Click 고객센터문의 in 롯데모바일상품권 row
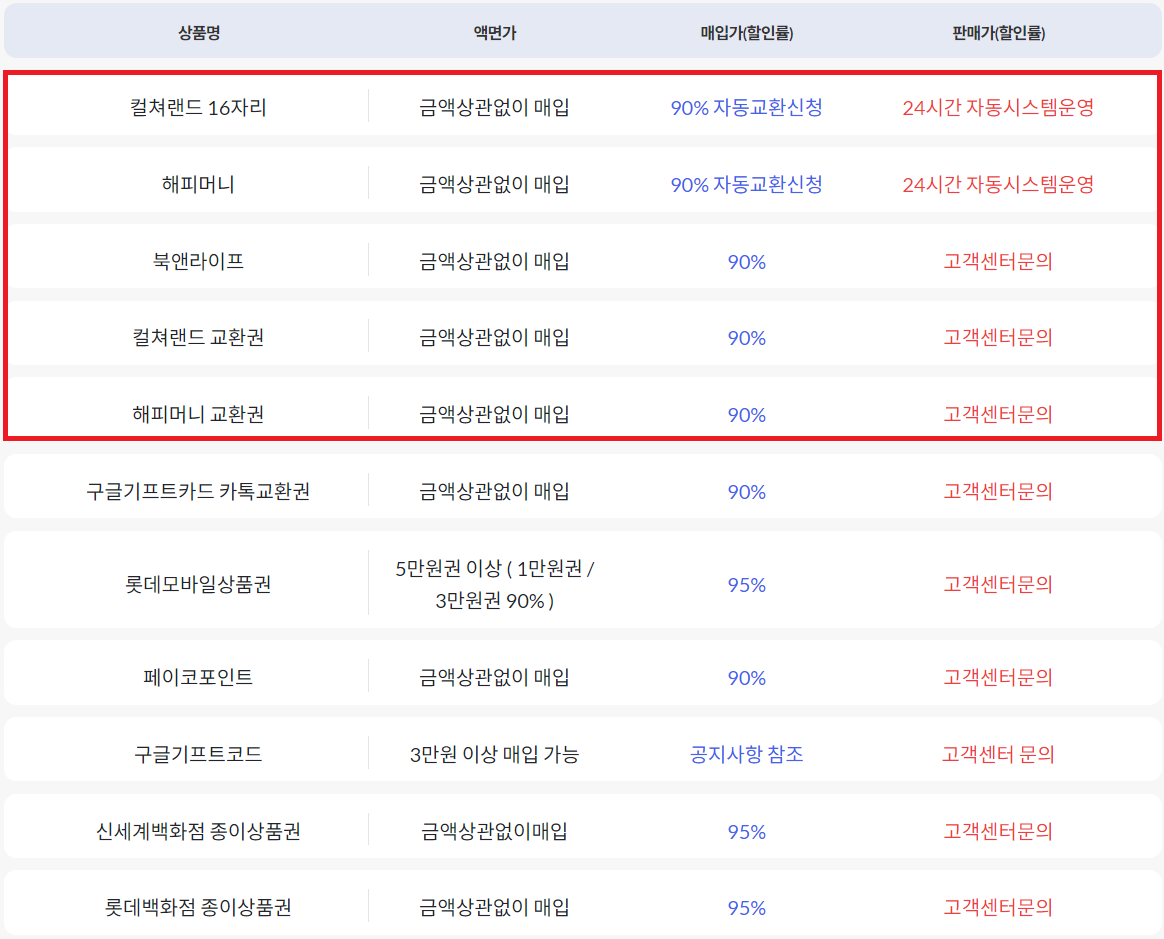The image size is (1164, 939). [998, 584]
